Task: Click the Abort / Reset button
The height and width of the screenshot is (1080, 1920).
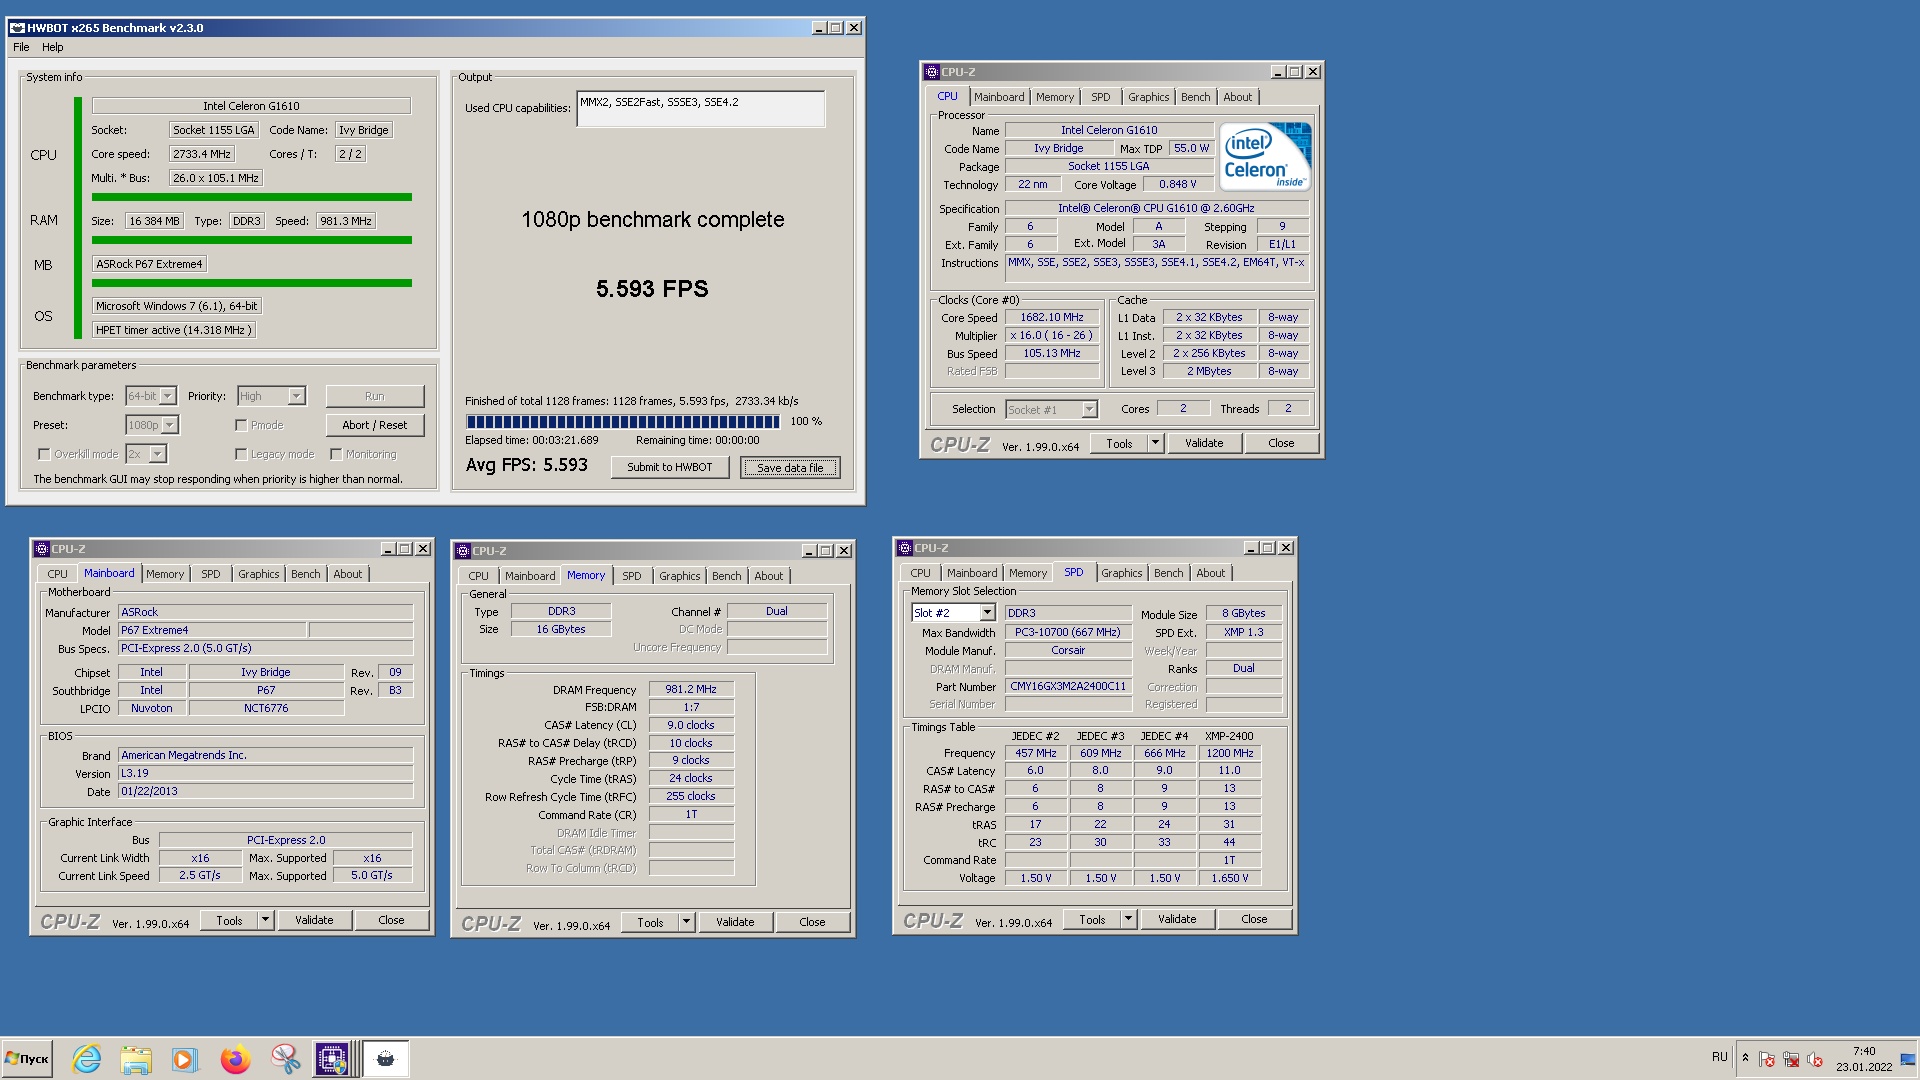Action: [375, 425]
